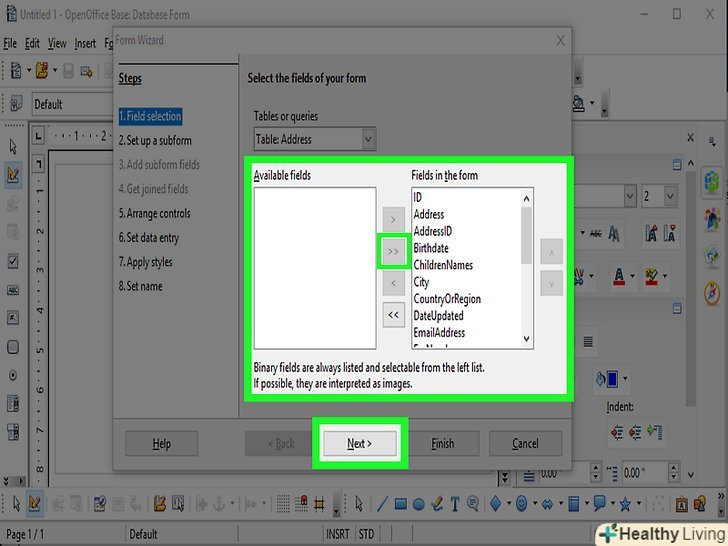Viewport: 728px width, 546px height.
Task: Open the Stars shapes dropdown arrow in drawing toolbar
Action: pos(639,503)
